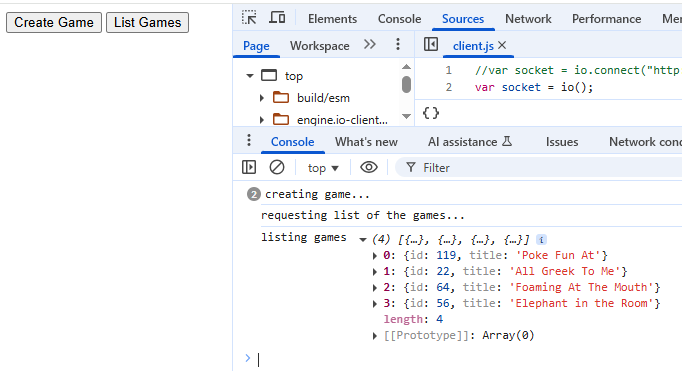The height and width of the screenshot is (371, 682).
Task: Click the funnel filter icon
Action: [x=411, y=167]
